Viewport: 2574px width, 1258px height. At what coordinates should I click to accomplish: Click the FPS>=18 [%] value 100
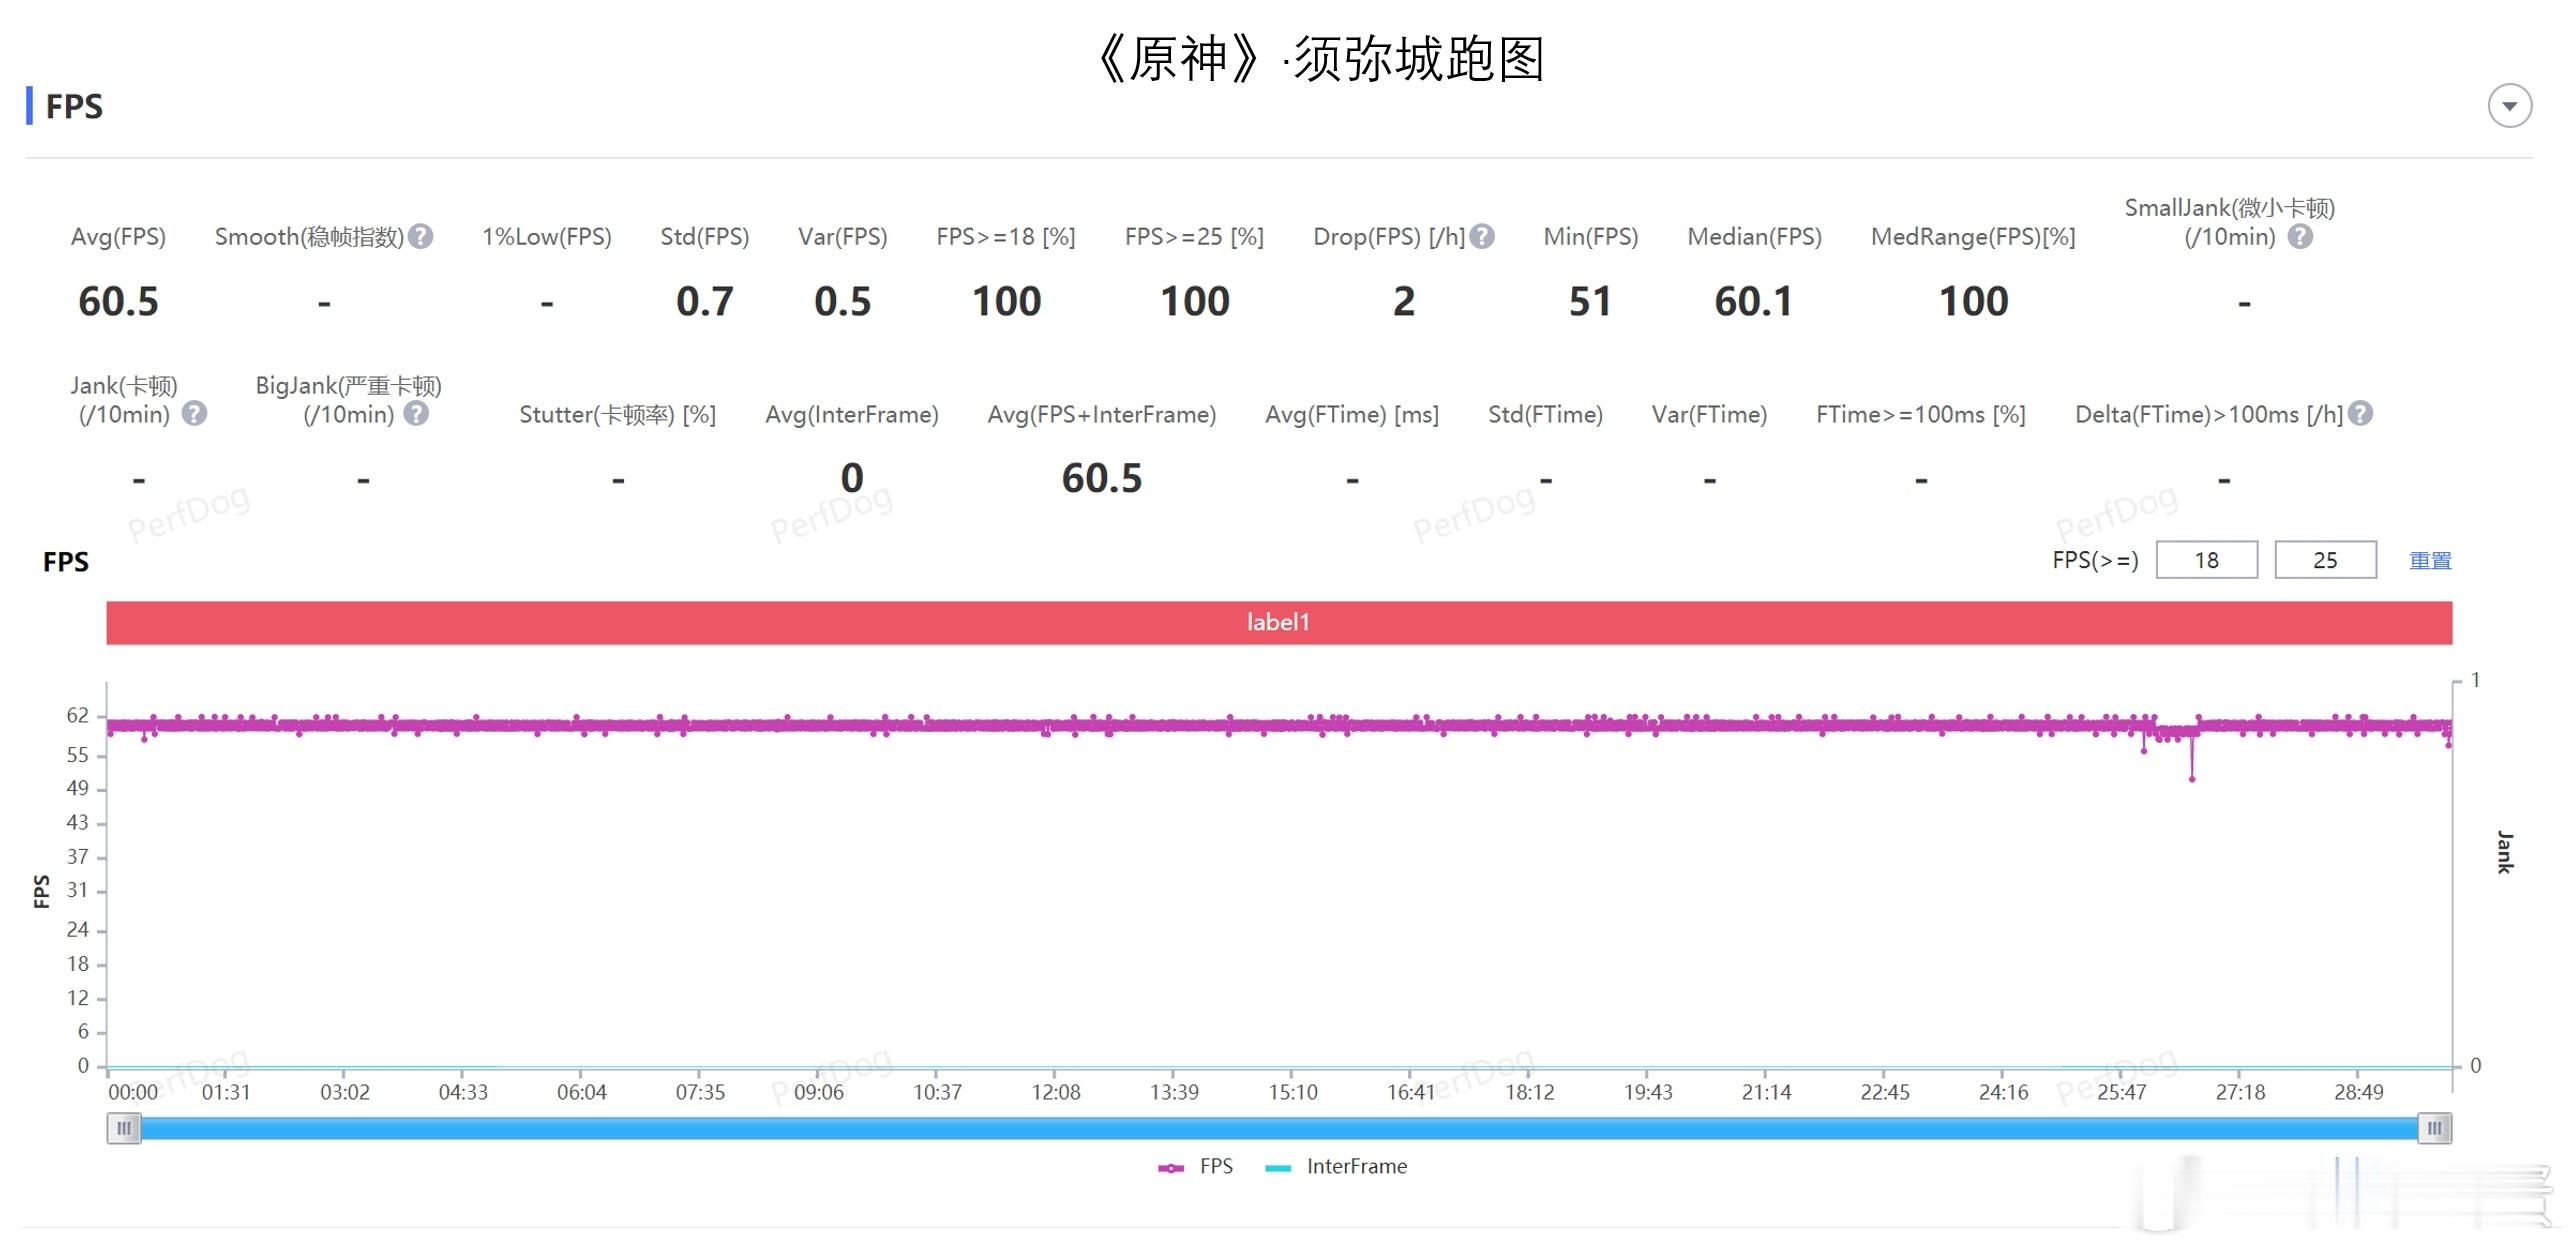[x=1006, y=301]
